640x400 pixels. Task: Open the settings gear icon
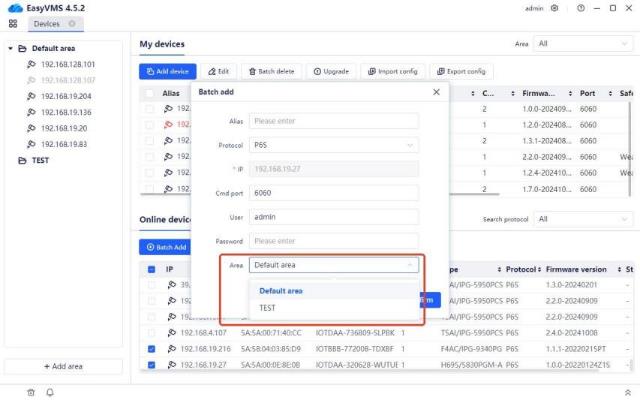tap(555, 8)
